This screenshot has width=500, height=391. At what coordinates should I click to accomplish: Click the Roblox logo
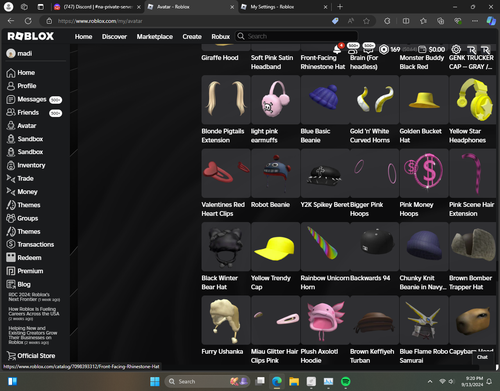click(x=30, y=36)
